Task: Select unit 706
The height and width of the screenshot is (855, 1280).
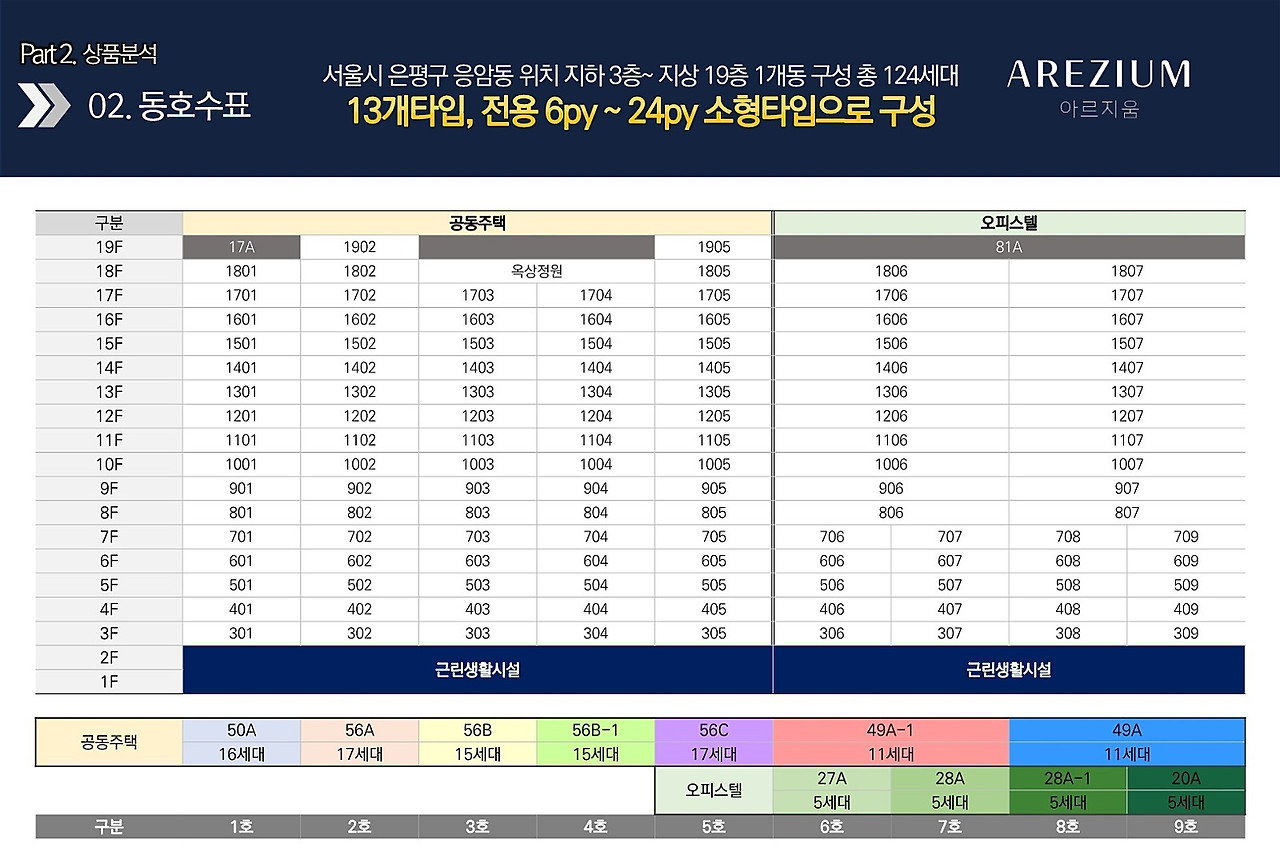Action: point(832,536)
